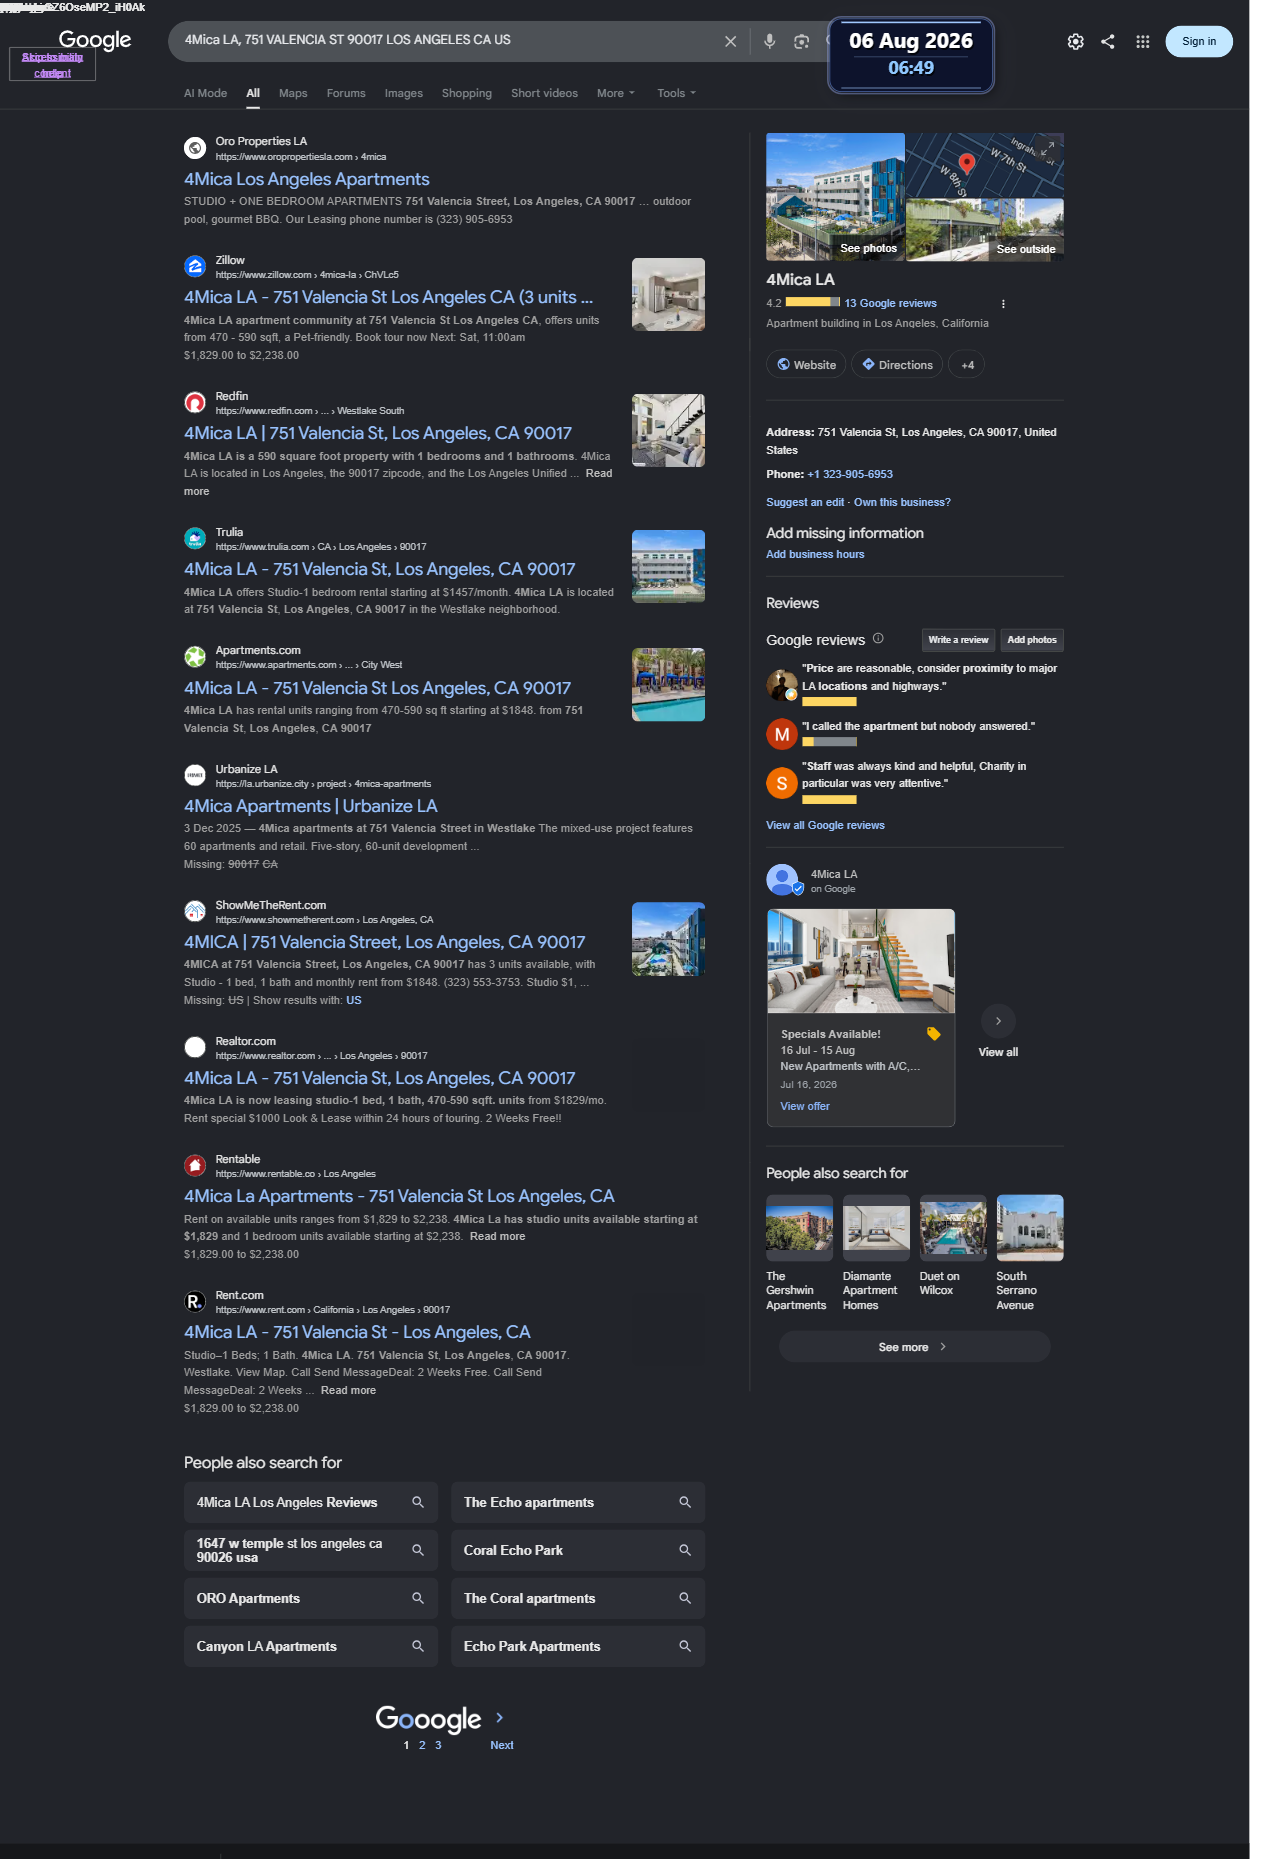Go to results page 2
Viewport: 1264px width, 1859px height.
pyautogui.click(x=422, y=1745)
